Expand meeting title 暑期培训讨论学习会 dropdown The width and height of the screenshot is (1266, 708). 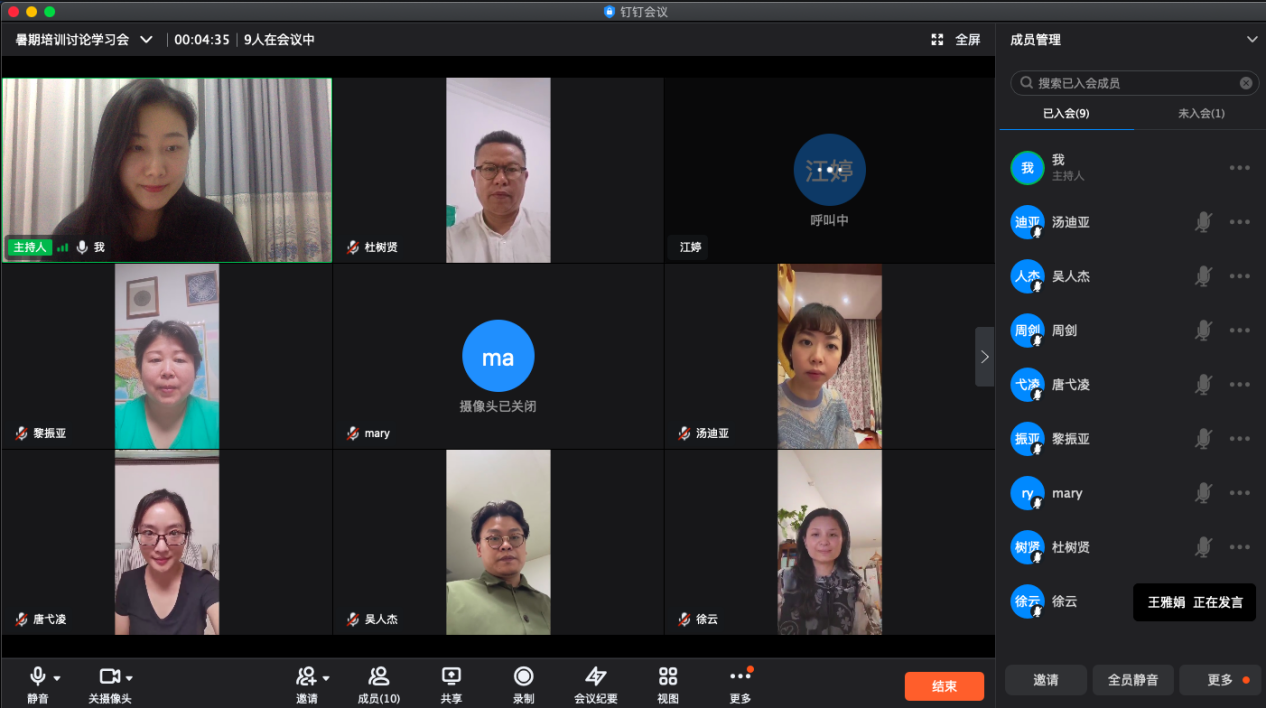(146, 40)
